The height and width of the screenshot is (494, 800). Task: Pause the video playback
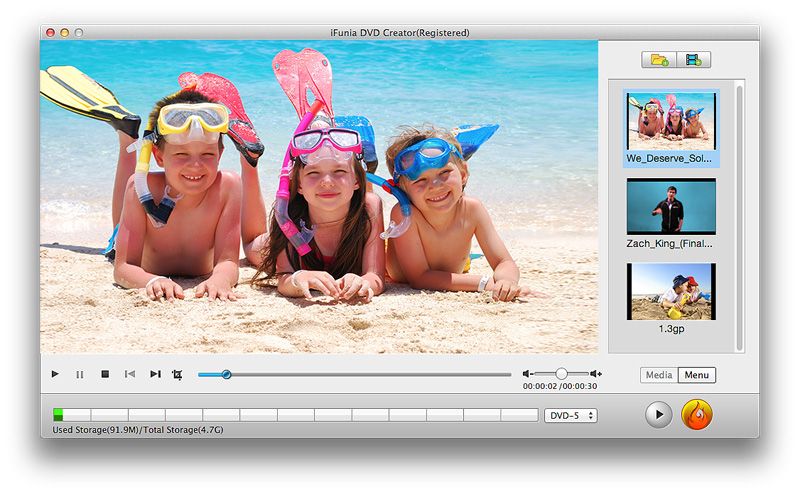pyautogui.click(x=80, y=374)
